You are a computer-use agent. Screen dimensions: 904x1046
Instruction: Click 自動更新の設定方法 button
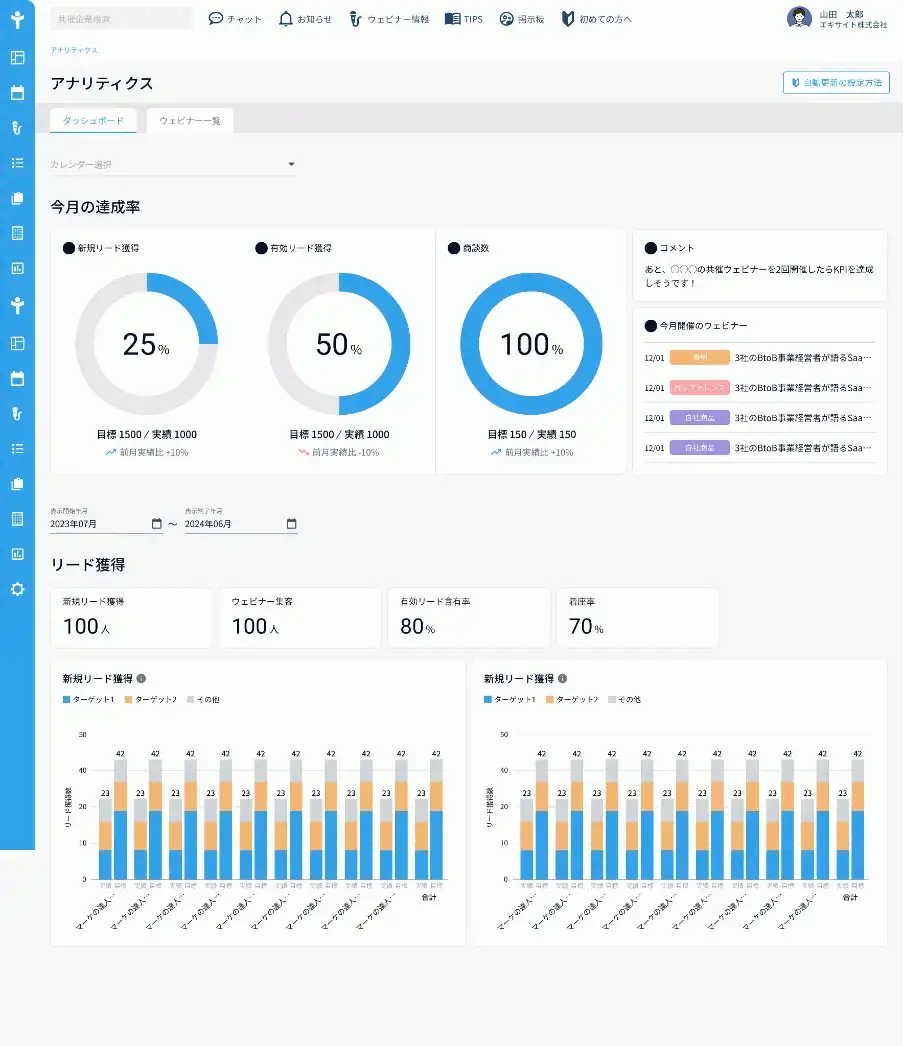point(836,83)
